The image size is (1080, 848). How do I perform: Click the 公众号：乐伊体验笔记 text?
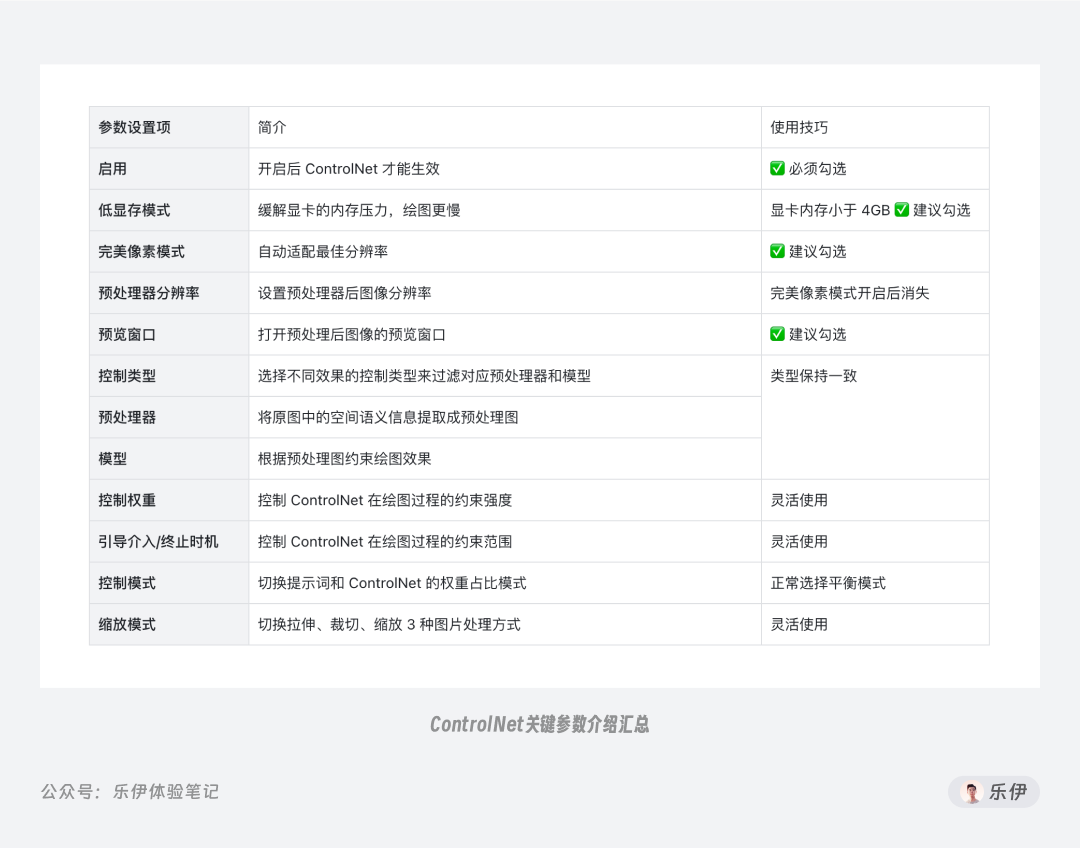pyautogui.click(x=130, y=791)
